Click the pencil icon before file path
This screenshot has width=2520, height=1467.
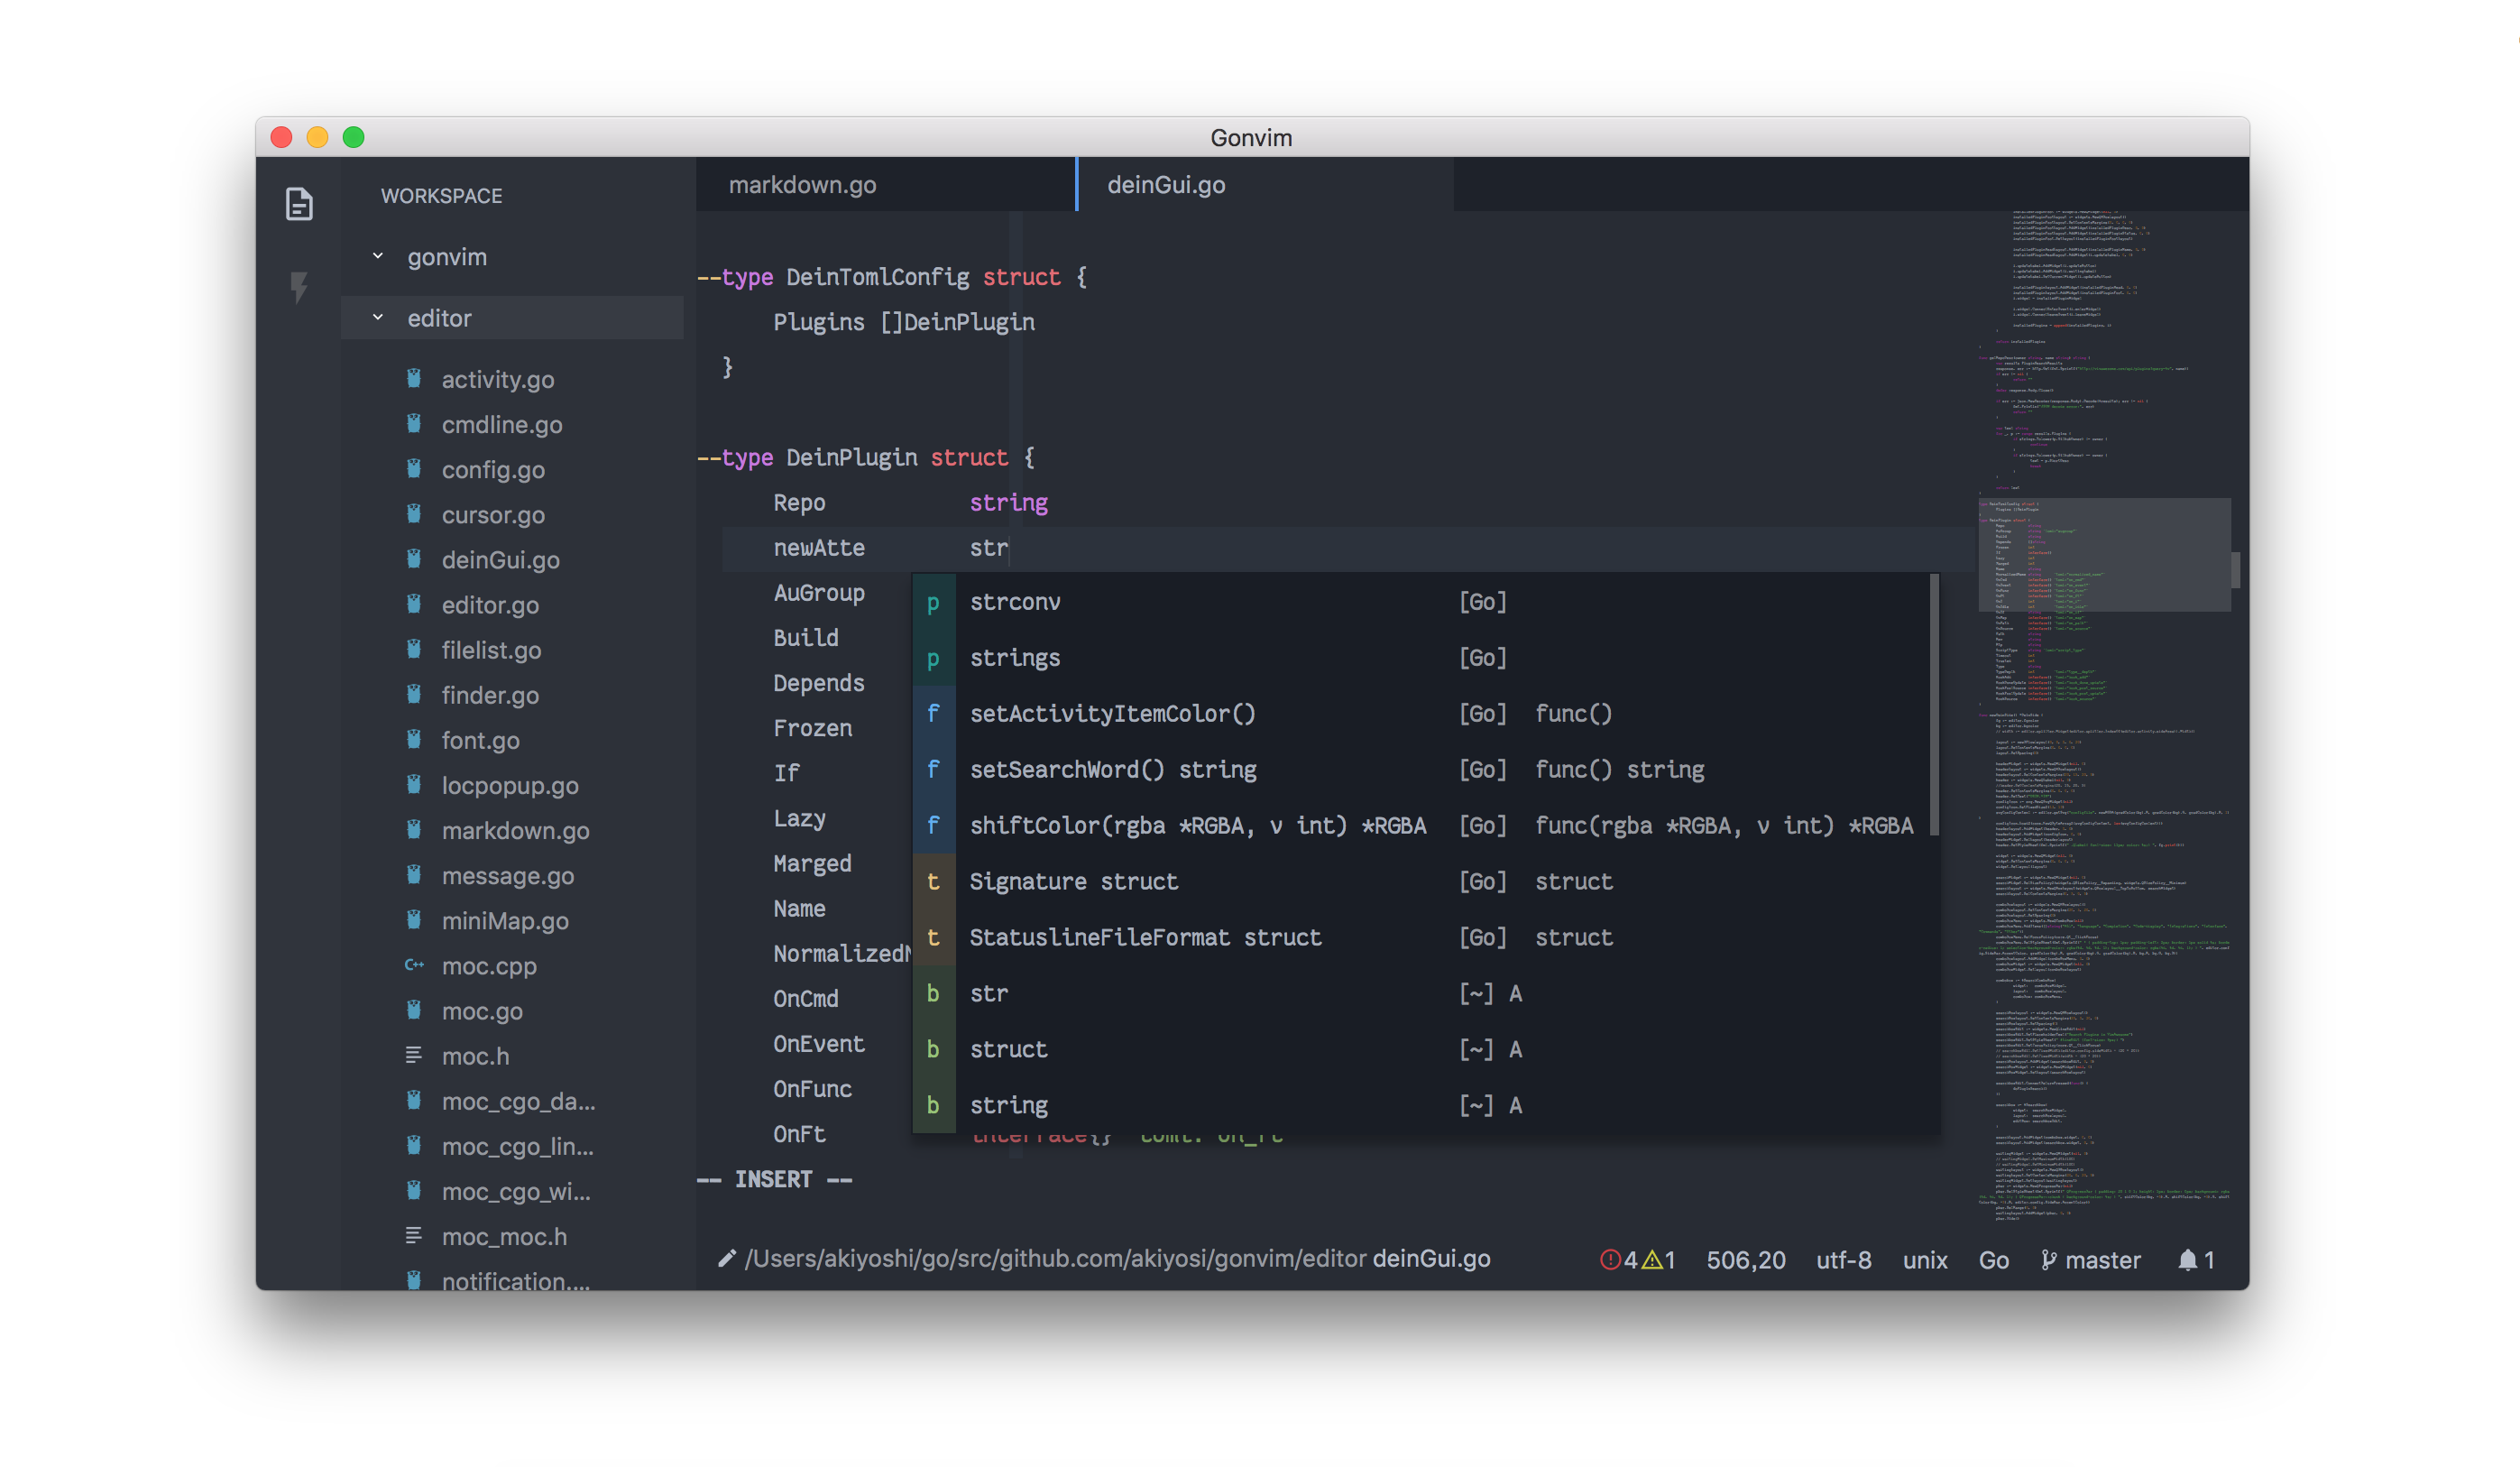pos(727,1259)
